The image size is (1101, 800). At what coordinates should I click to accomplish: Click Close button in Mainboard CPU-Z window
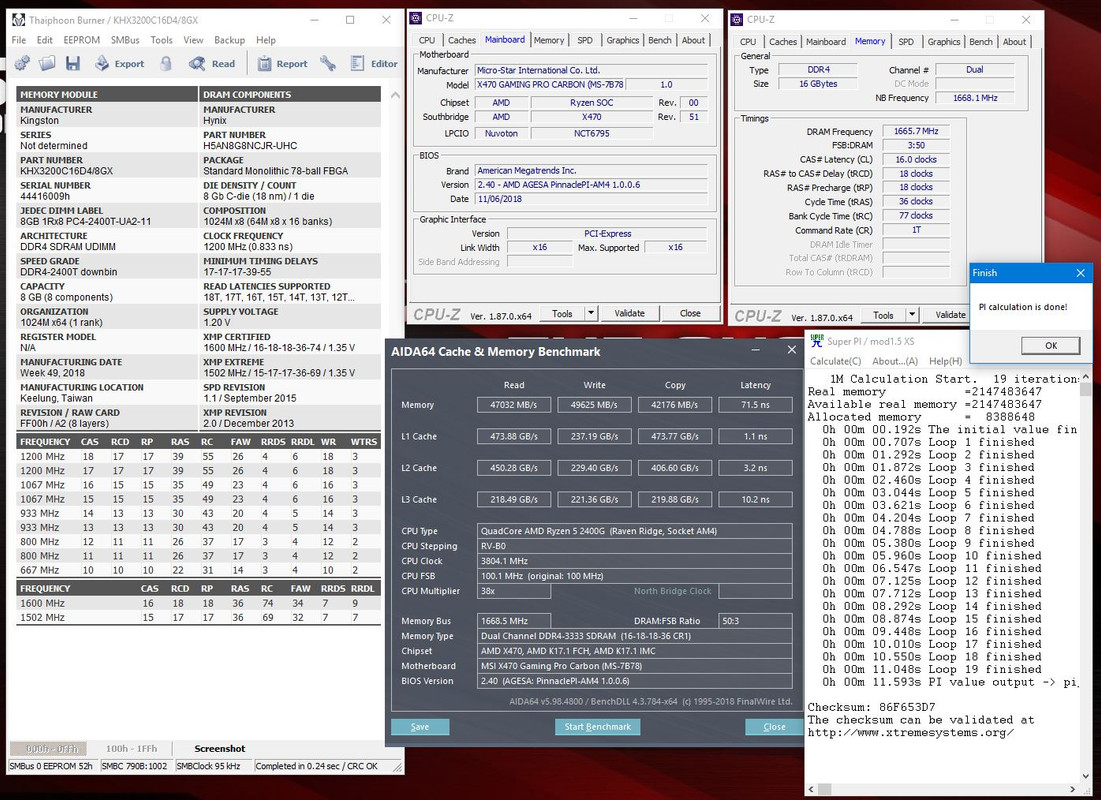click(x=690, y=313)
